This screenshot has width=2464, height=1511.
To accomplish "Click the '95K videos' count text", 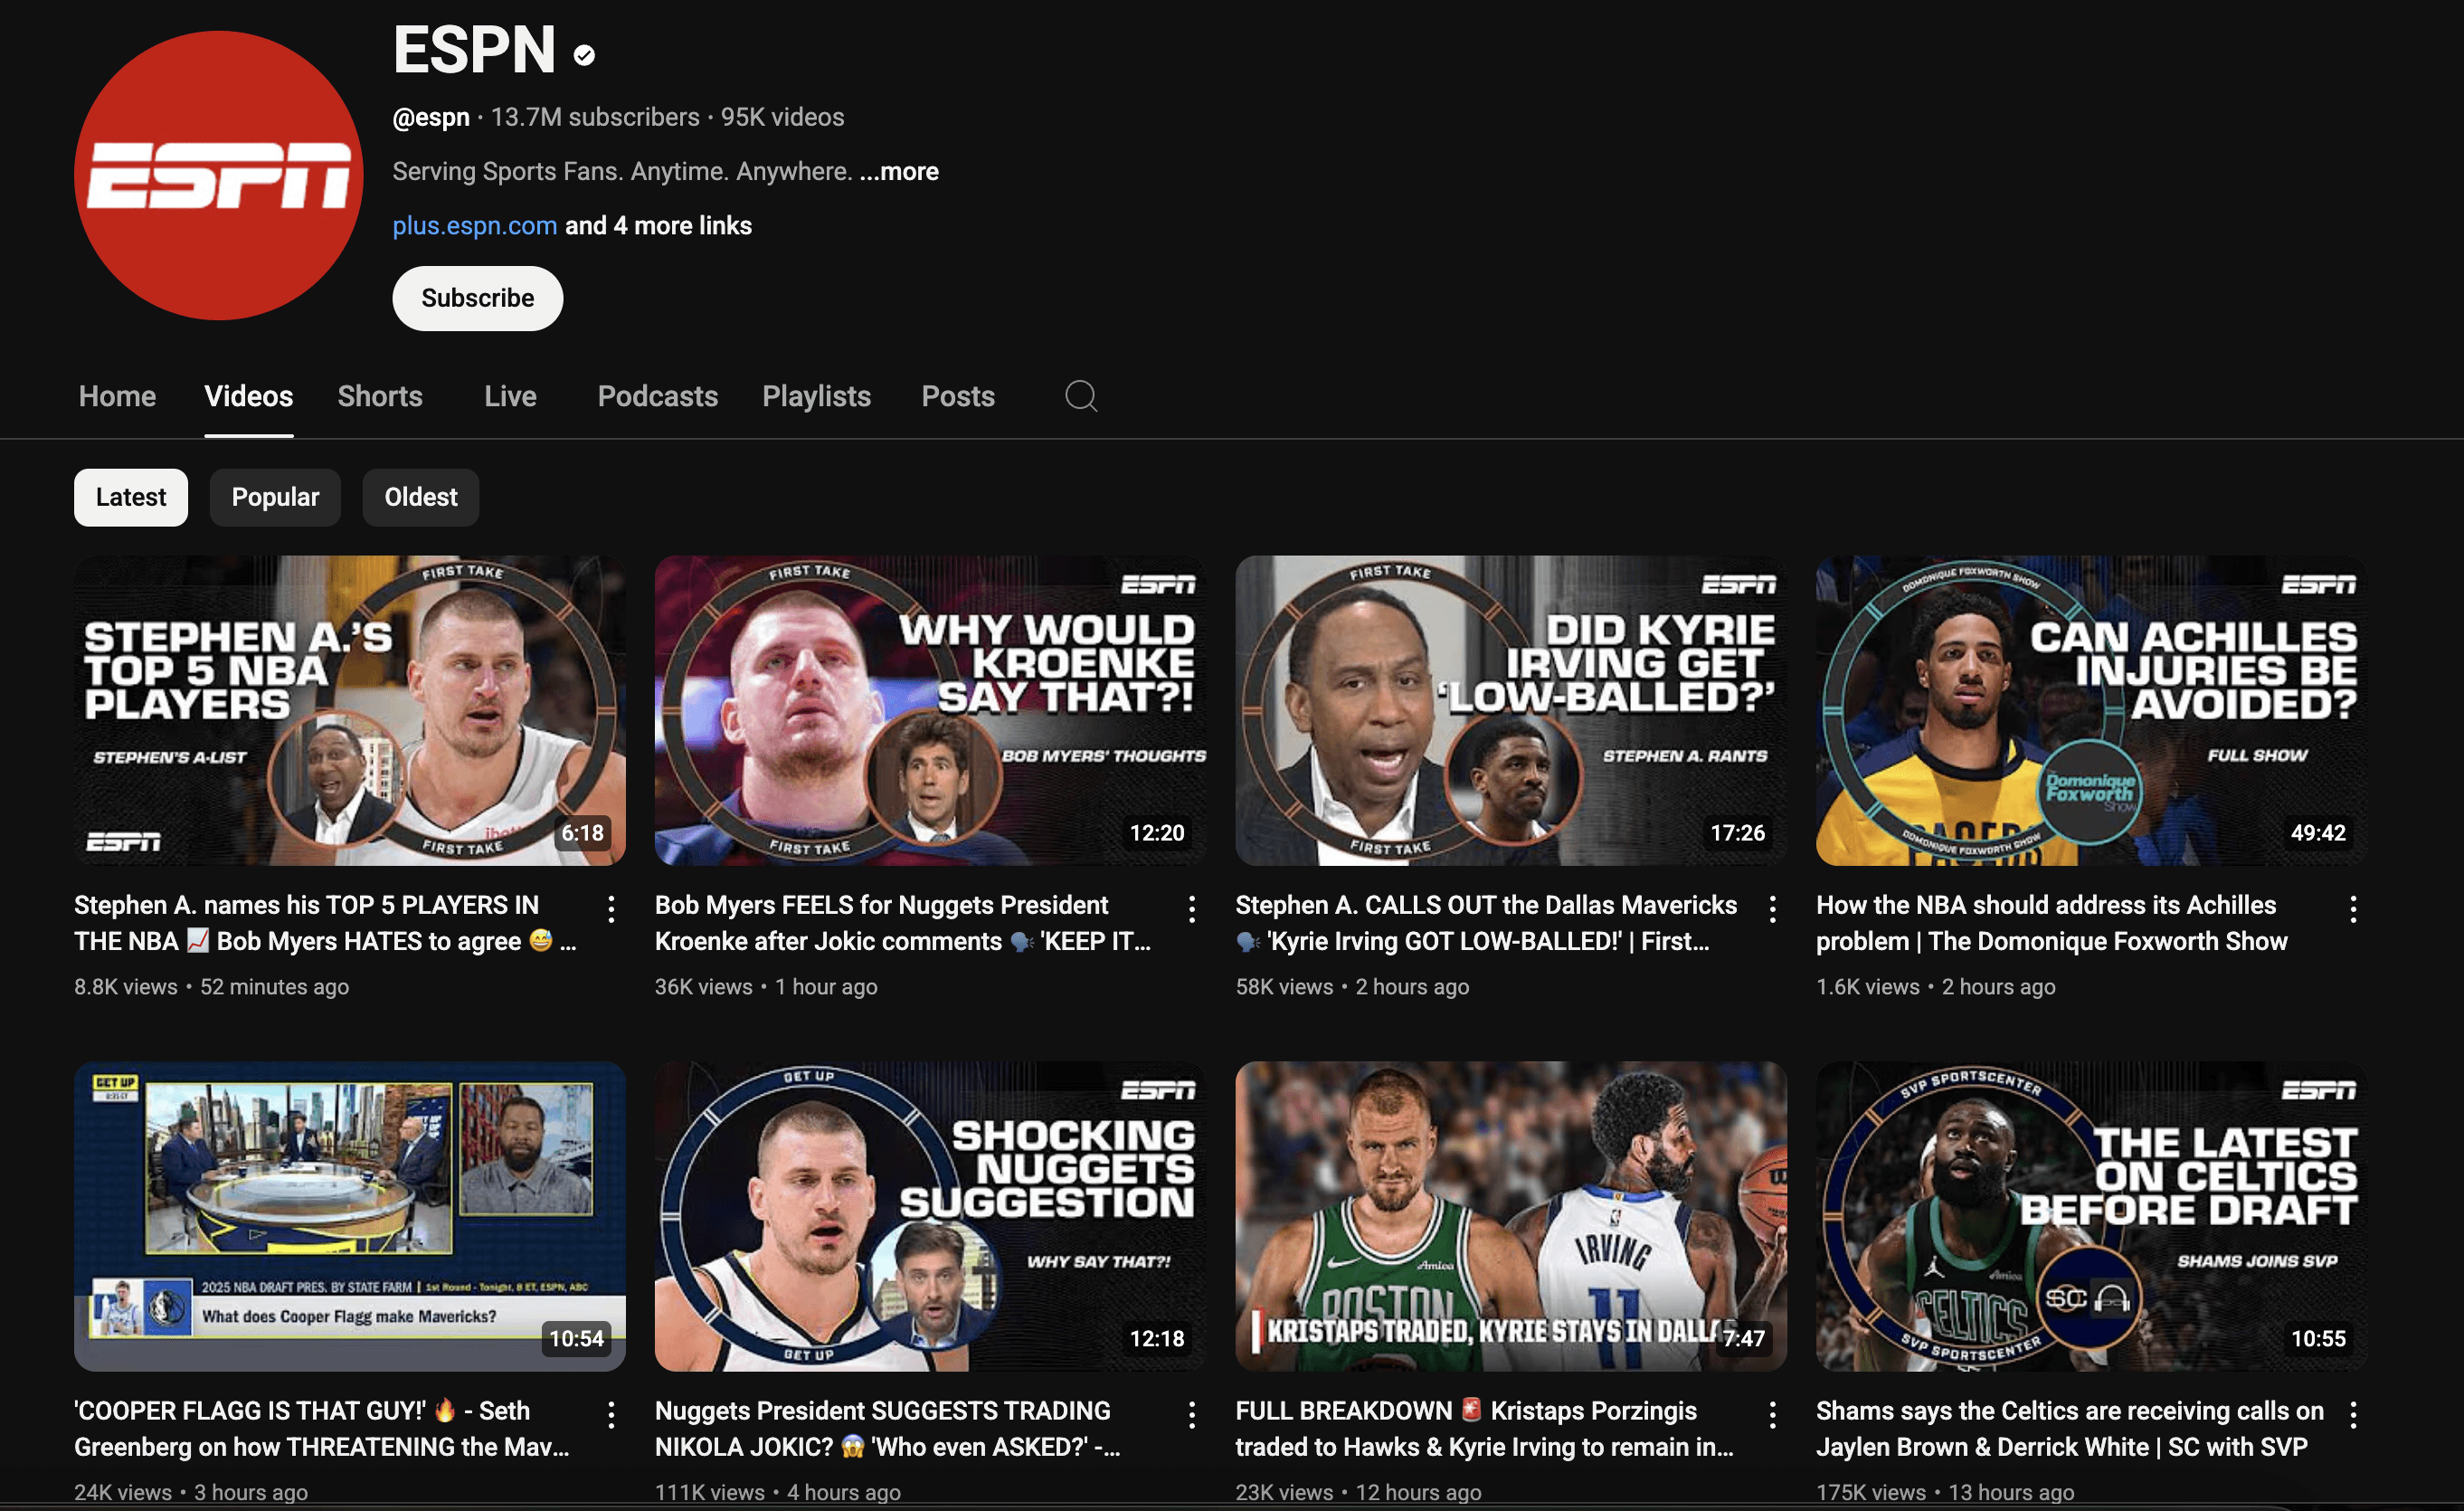I will [x=783, y=117].
